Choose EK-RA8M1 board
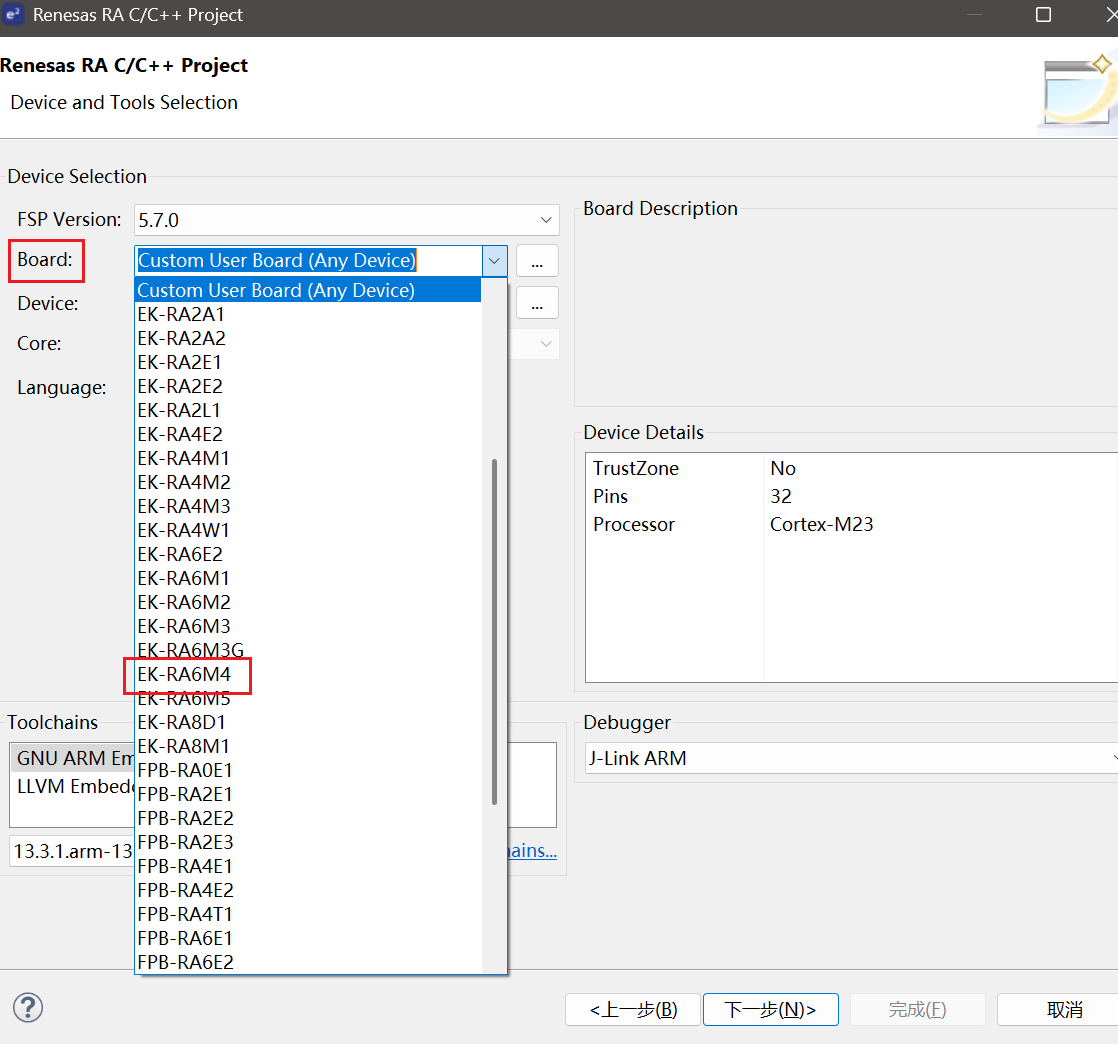 [x=308, y=747]
